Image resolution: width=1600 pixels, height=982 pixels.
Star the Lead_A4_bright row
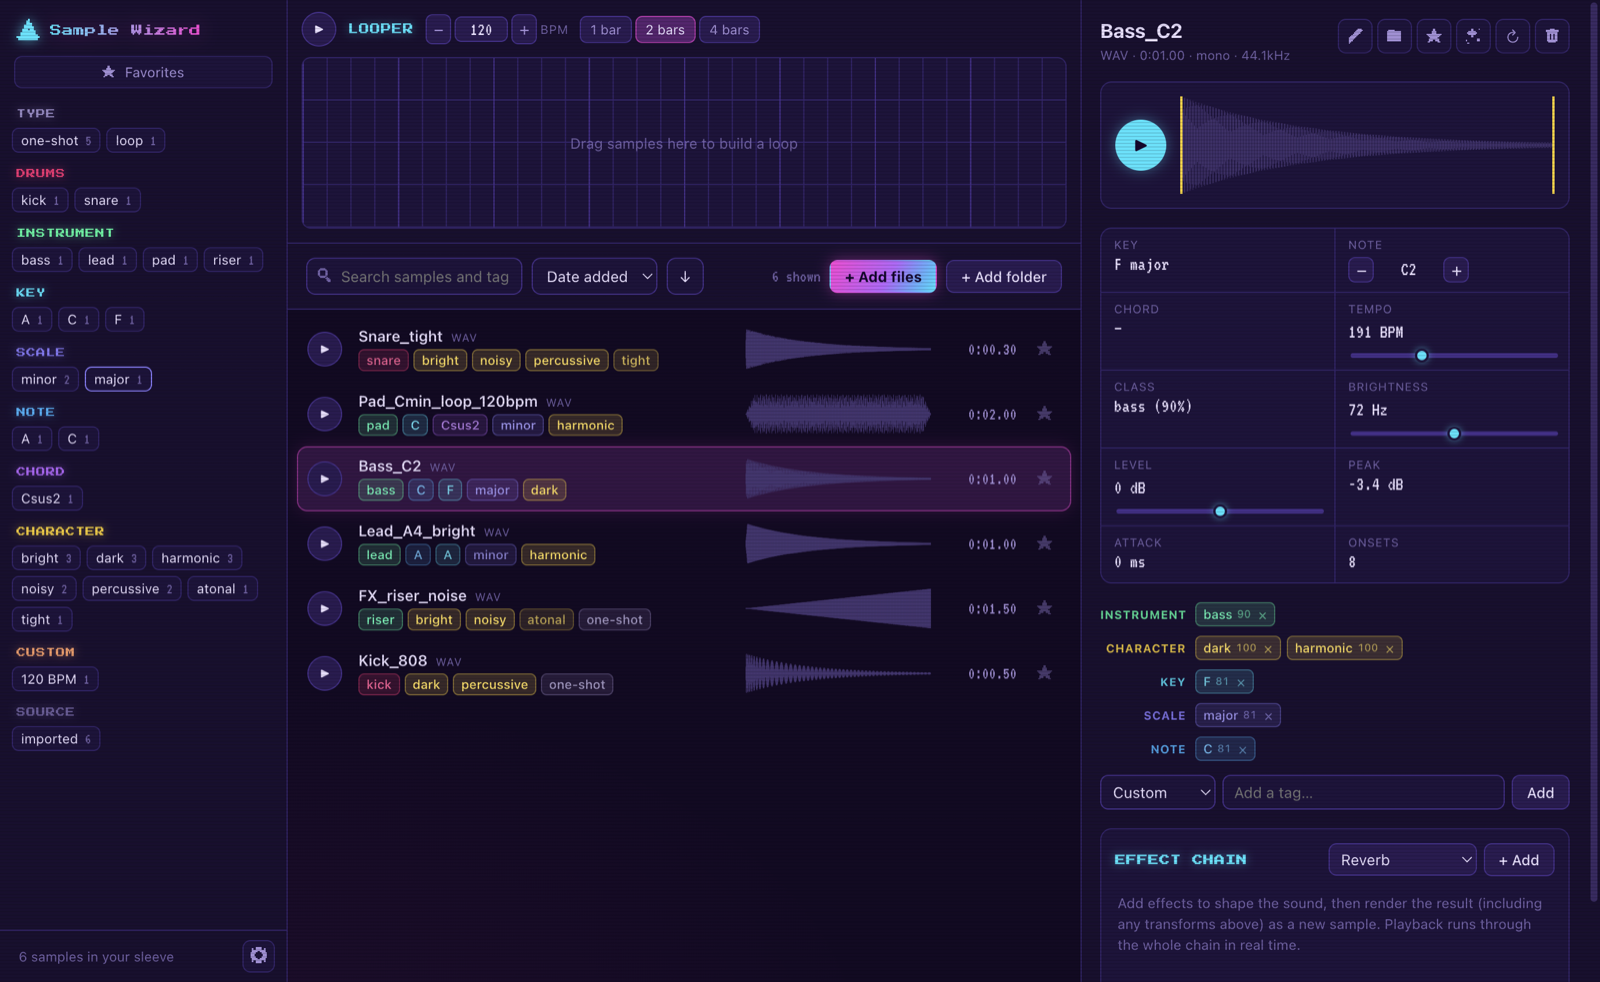[x=1044, y=543]
